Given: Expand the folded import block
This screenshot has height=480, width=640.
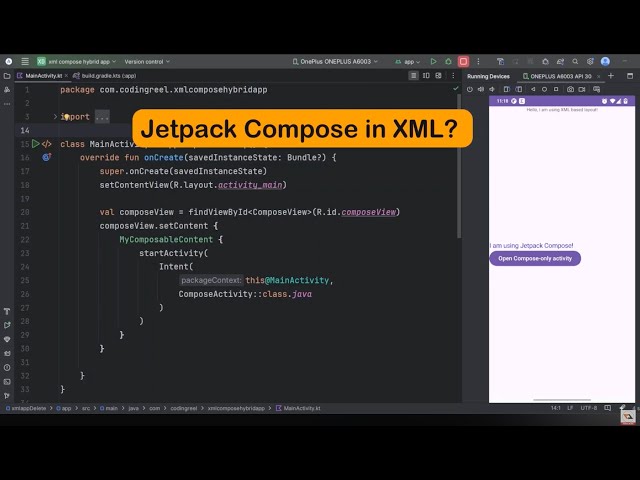Looking at the screenshot, I should click(55, 117).
